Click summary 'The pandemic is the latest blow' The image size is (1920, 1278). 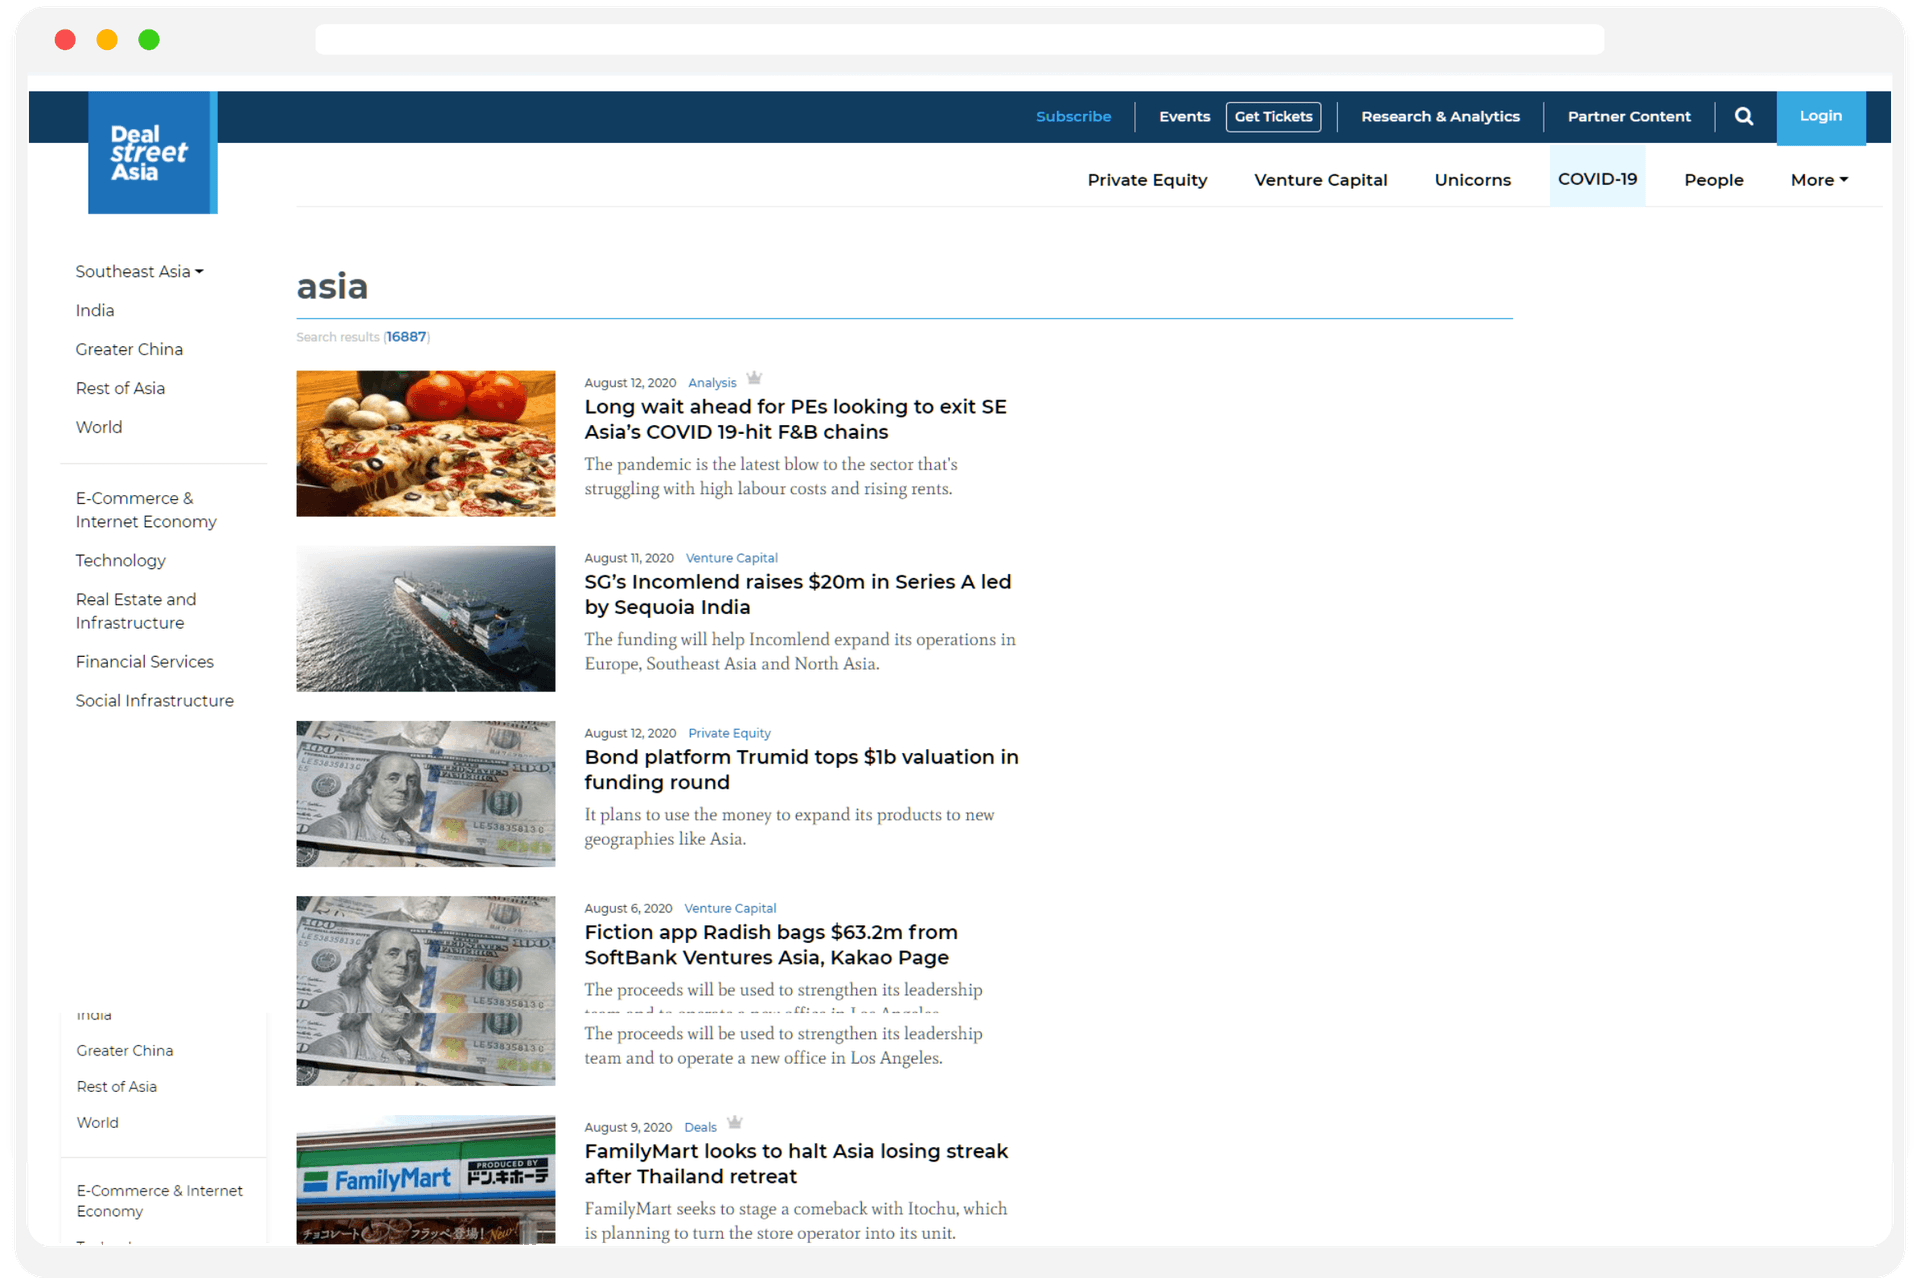(771, 476)
